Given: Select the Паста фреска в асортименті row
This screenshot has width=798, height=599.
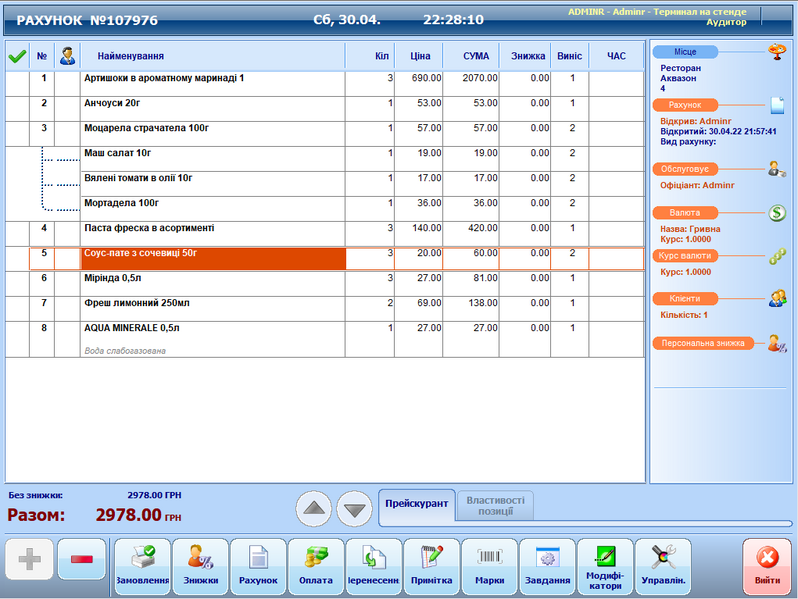Looking at the screenshot, I should [212, 228].
